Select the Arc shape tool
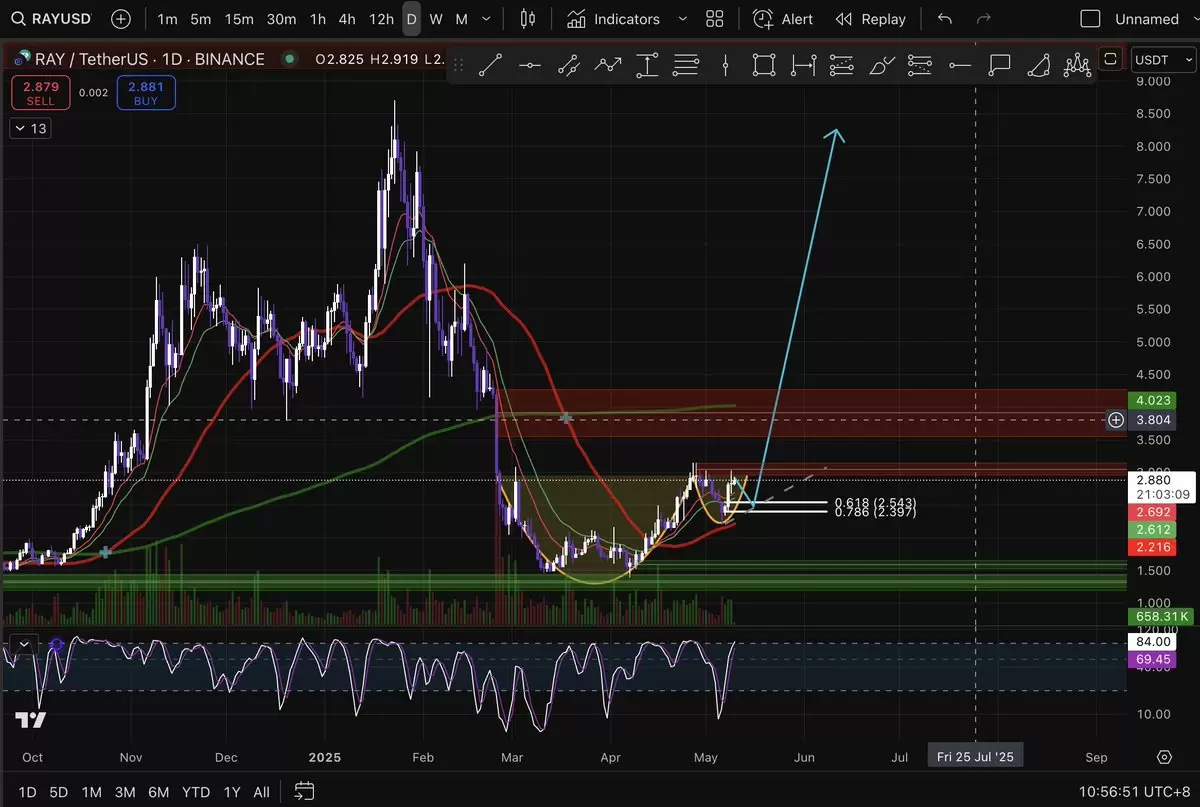The image size is (1200, 807). point(1038,66)
